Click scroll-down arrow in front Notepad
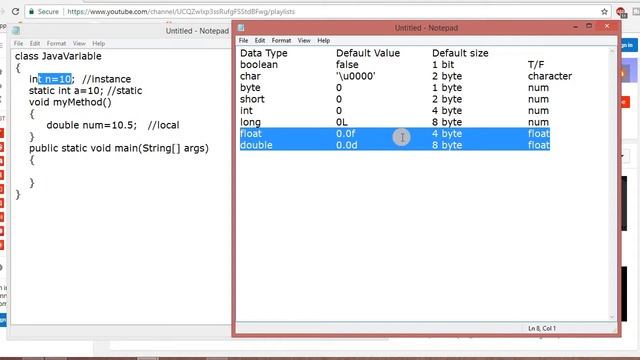The image size is (640, 360). pyautogui.click(x=612, y=317)
